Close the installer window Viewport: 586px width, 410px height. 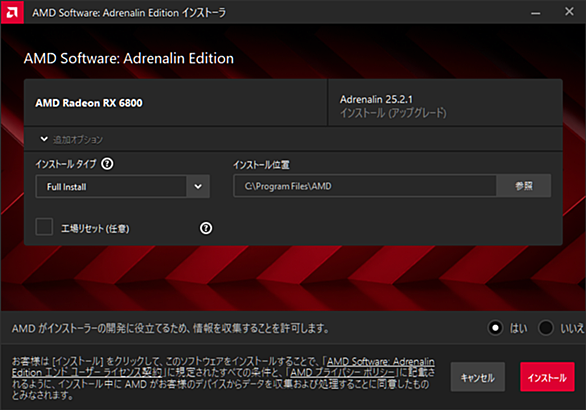(x=569, y=12)
